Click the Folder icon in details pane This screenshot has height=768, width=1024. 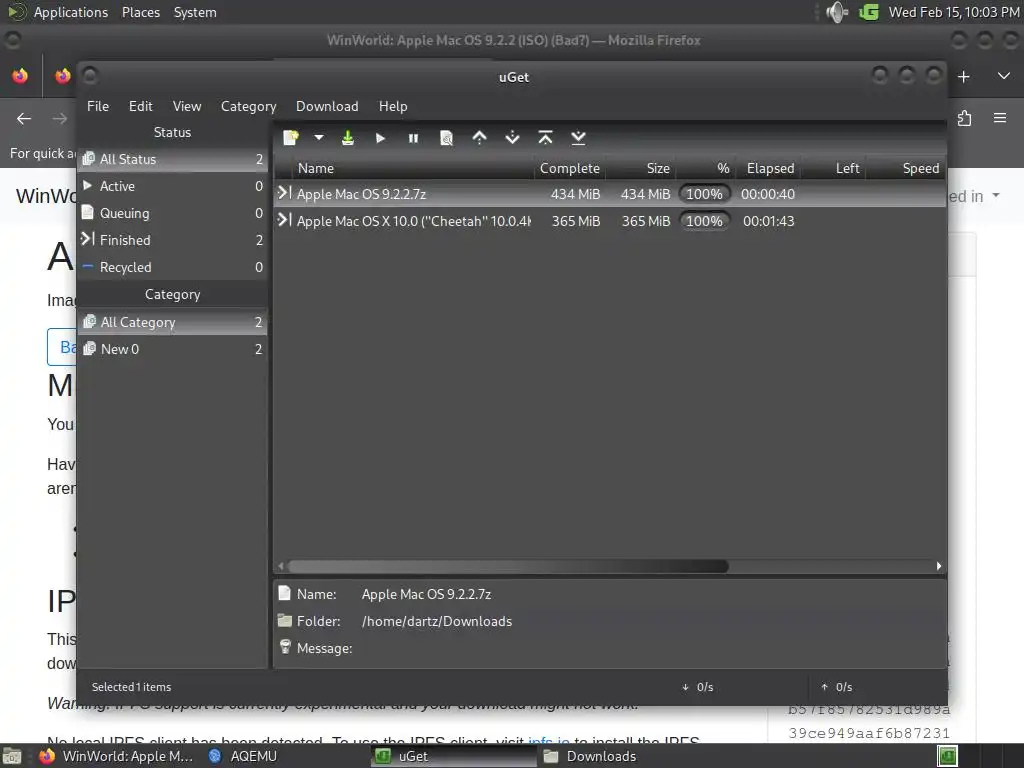[x=285, y=620]
